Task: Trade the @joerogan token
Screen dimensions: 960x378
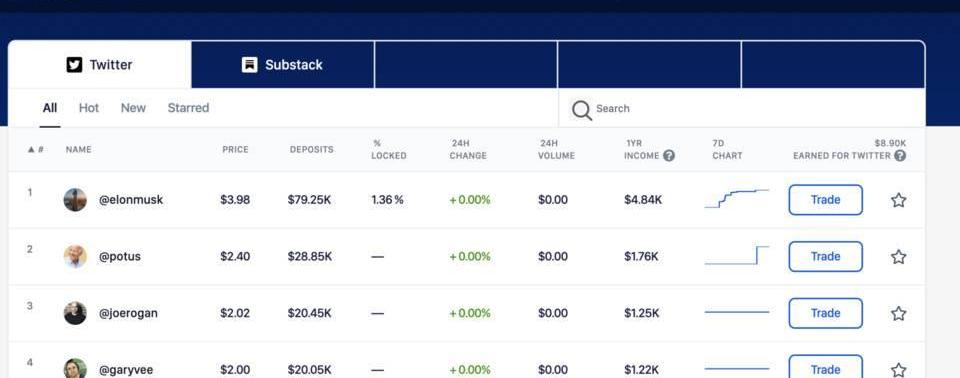Action: (825, 313)
